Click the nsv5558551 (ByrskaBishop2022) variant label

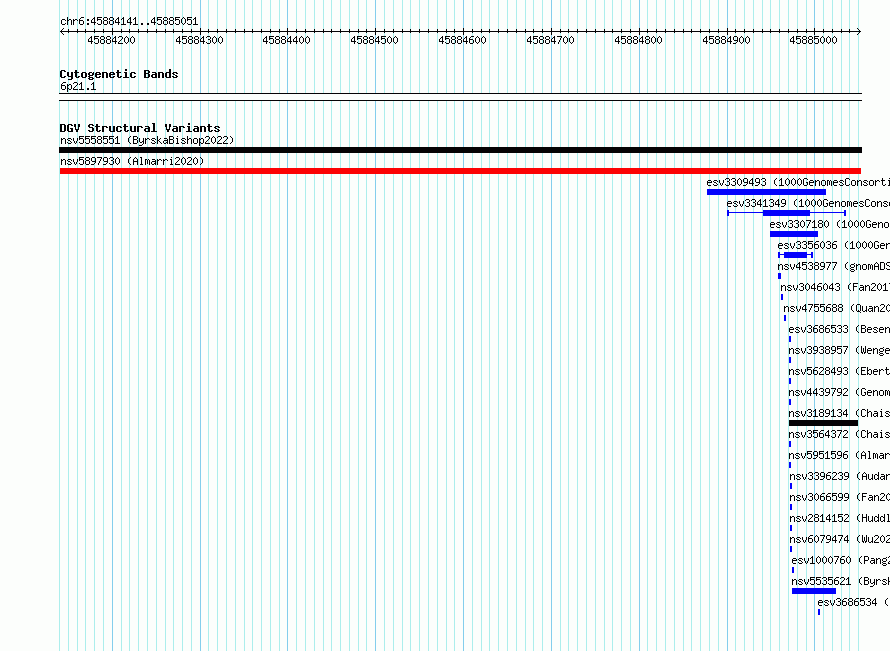click(147, 140)
